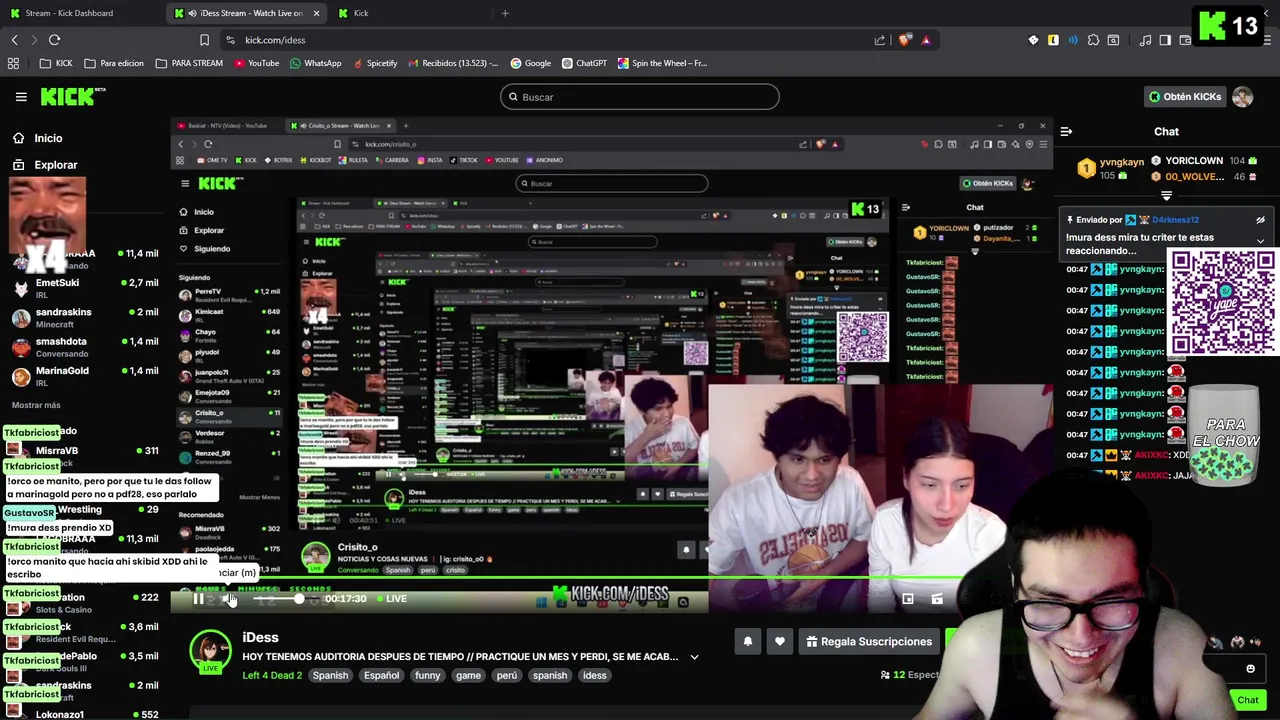Open the ChatGPT bookmark
1280x720 pixels.
click(584, 63)
